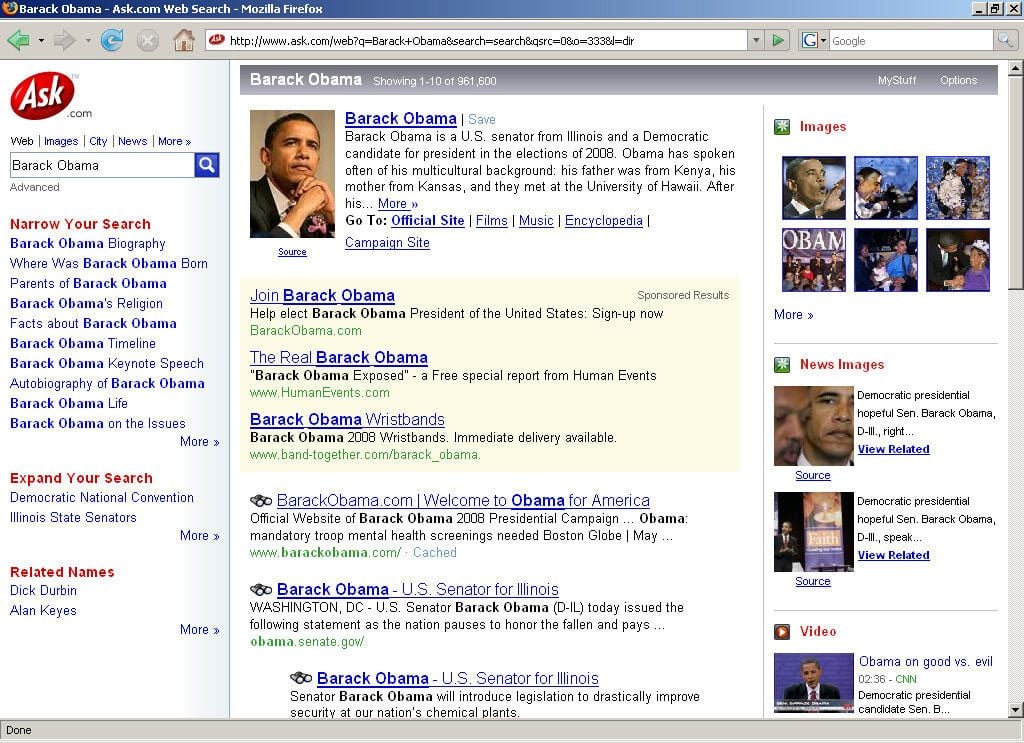Click the Google search engine icon
Screen dimensions: 1024x743
pos(809,40)
